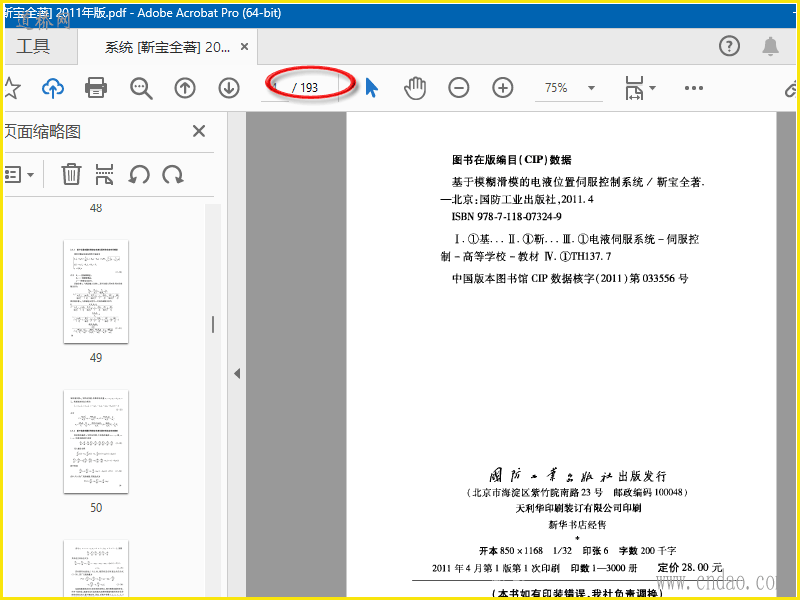800x600 pixels.
Task: Click the 页面缩略图 panel title
Action: pyautogui.click(x=42, y=132)
